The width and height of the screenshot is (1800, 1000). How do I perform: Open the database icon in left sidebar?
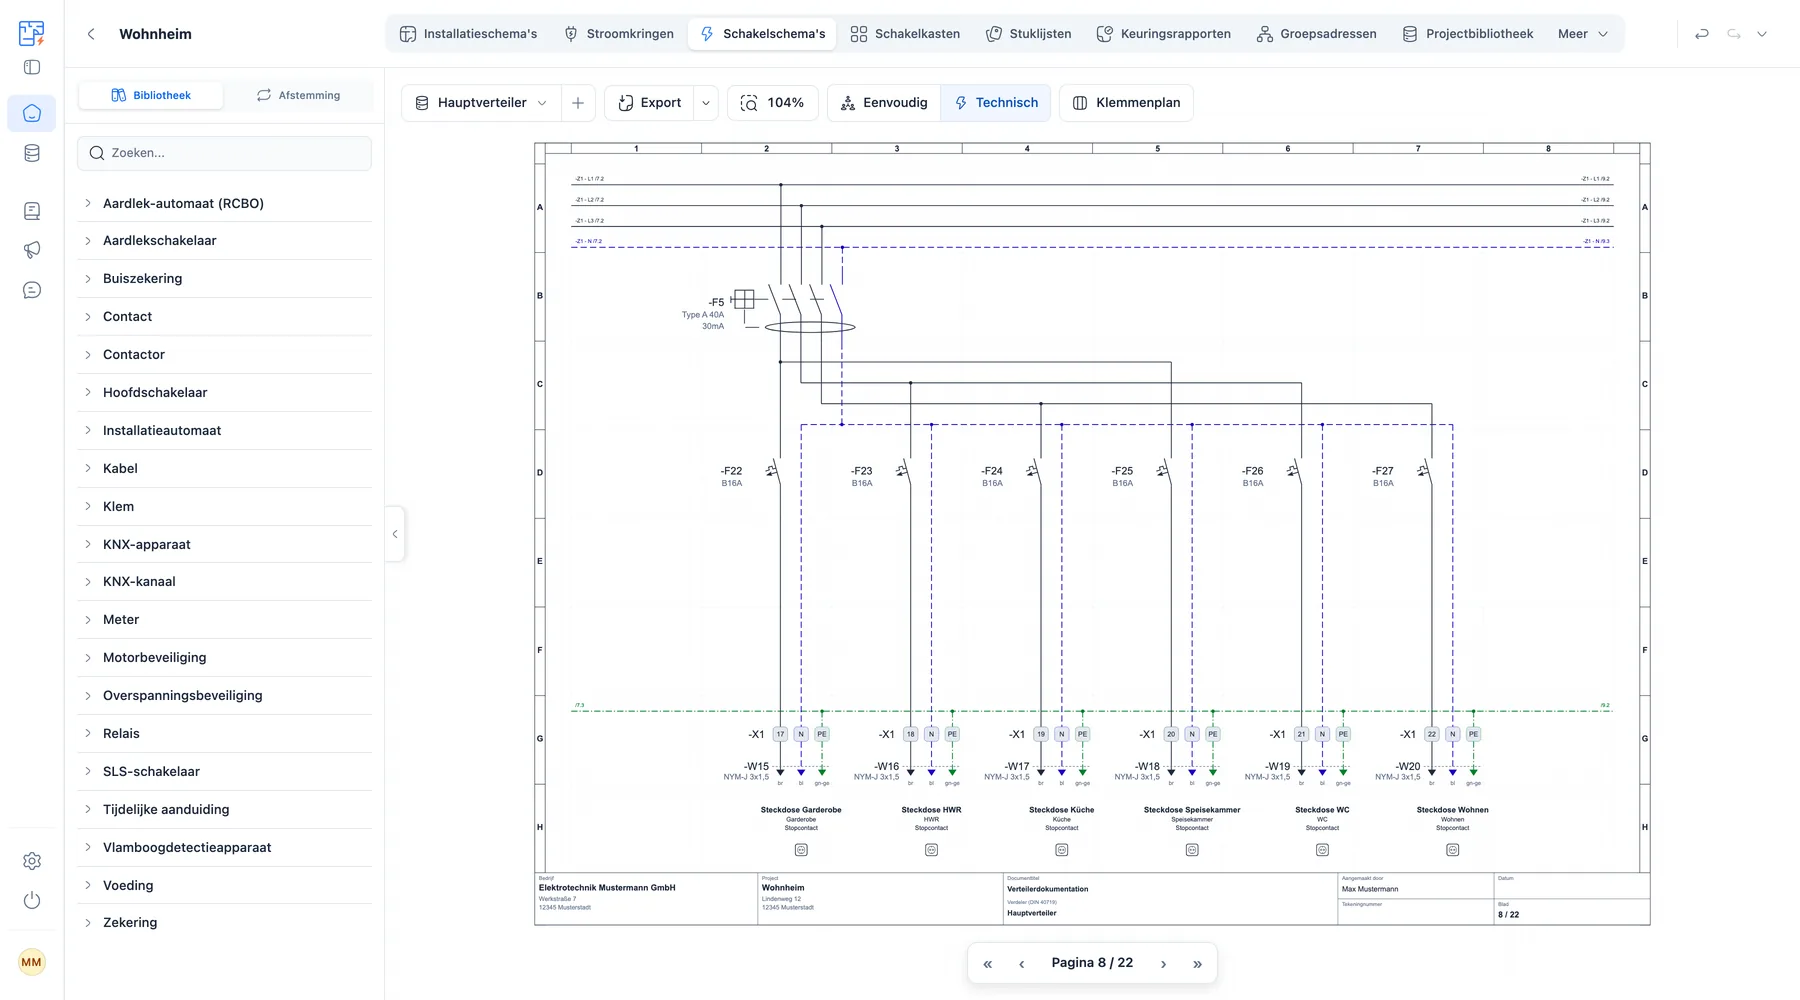[32, 153]
